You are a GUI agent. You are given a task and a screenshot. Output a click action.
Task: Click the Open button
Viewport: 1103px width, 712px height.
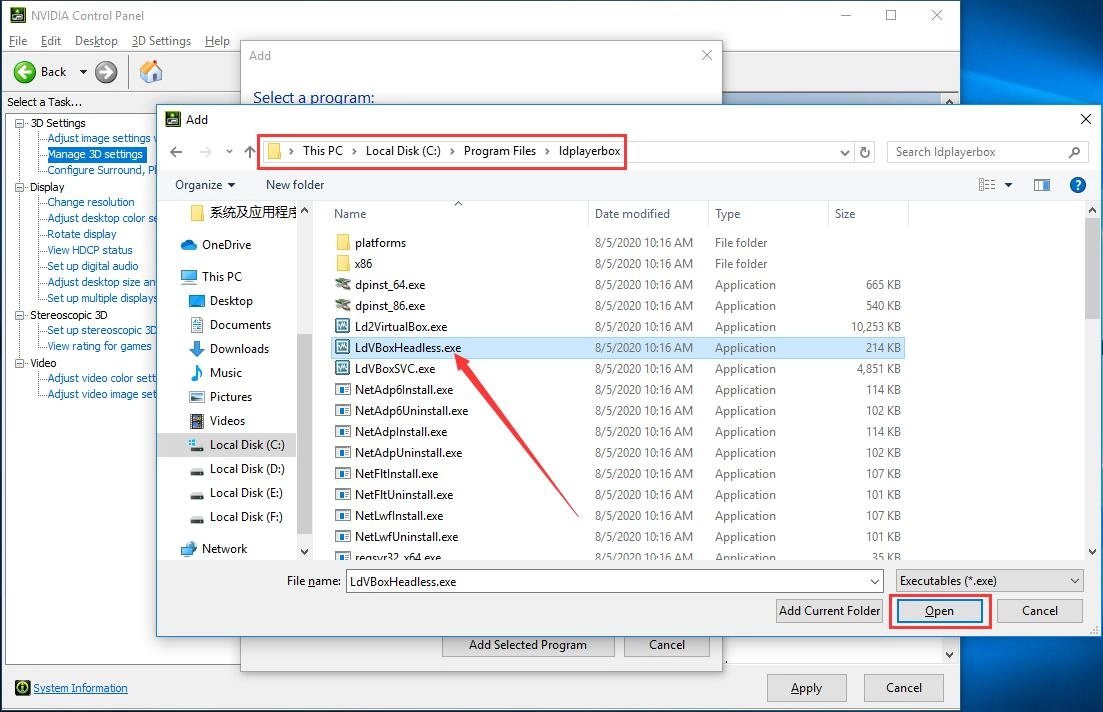tap(938, 610)
